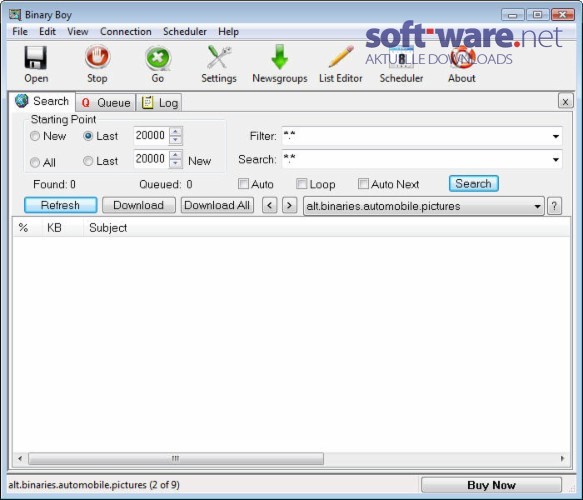Open the View menu
The image size is (583, 500).
pos(78,32)
